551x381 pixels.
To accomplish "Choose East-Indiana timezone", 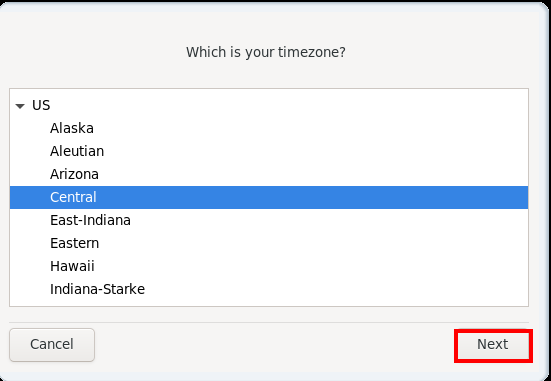I will (90, 220).
